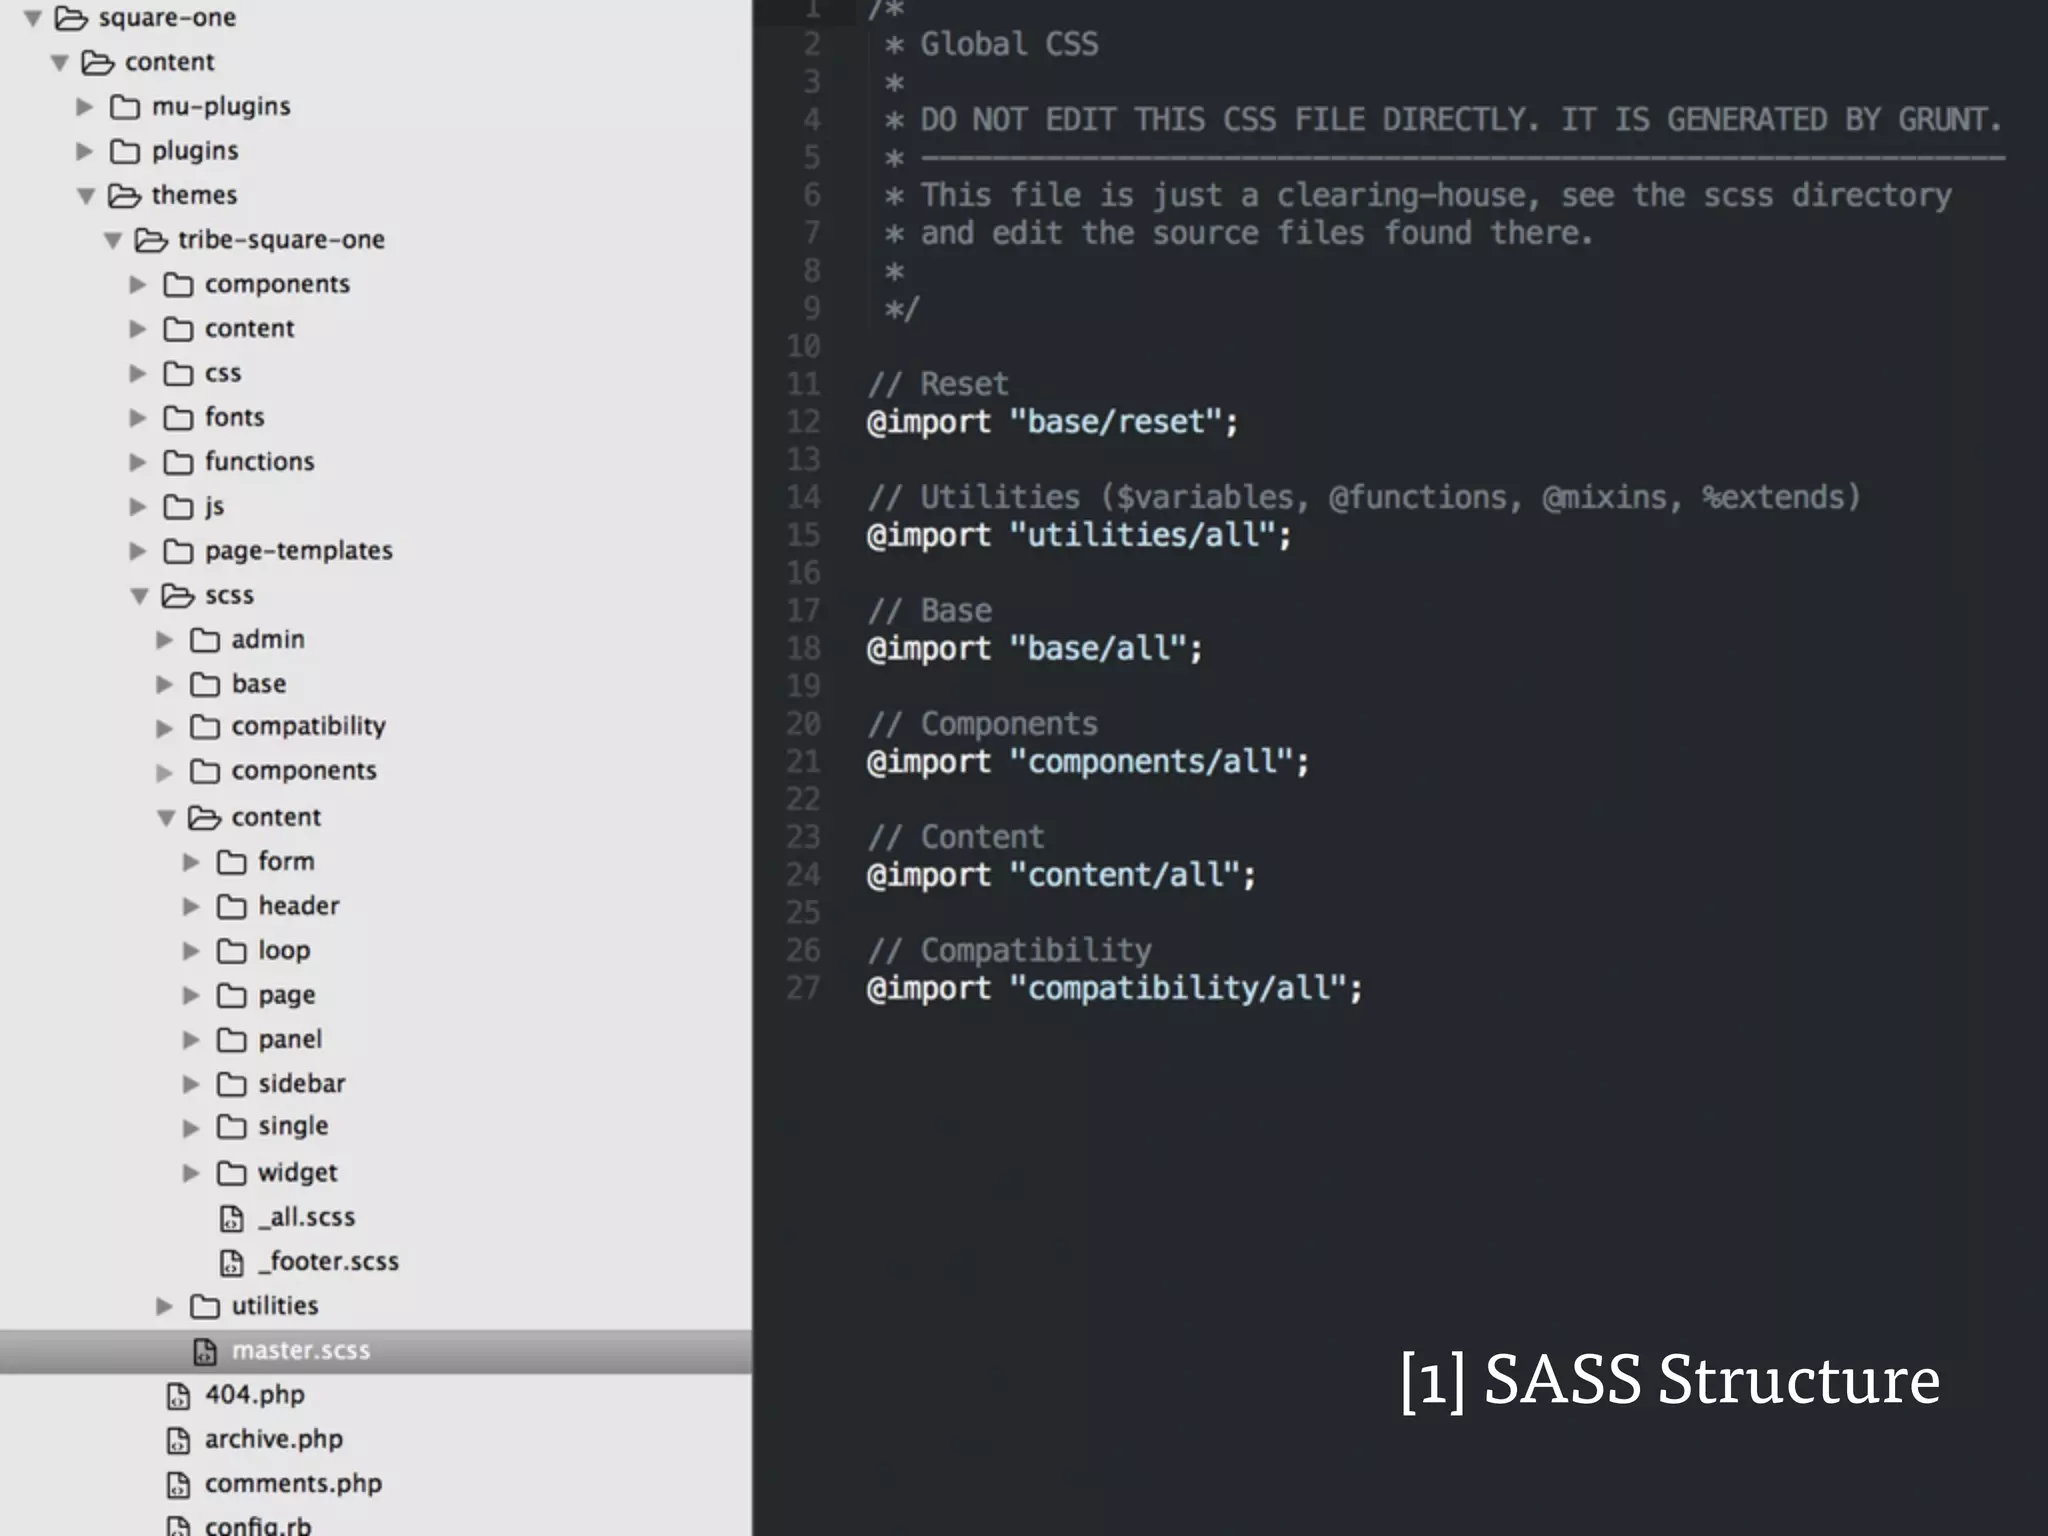This screenshot has height=1536, width=2048.
Task: Click the css folder icon
Action: pos(178,373)
